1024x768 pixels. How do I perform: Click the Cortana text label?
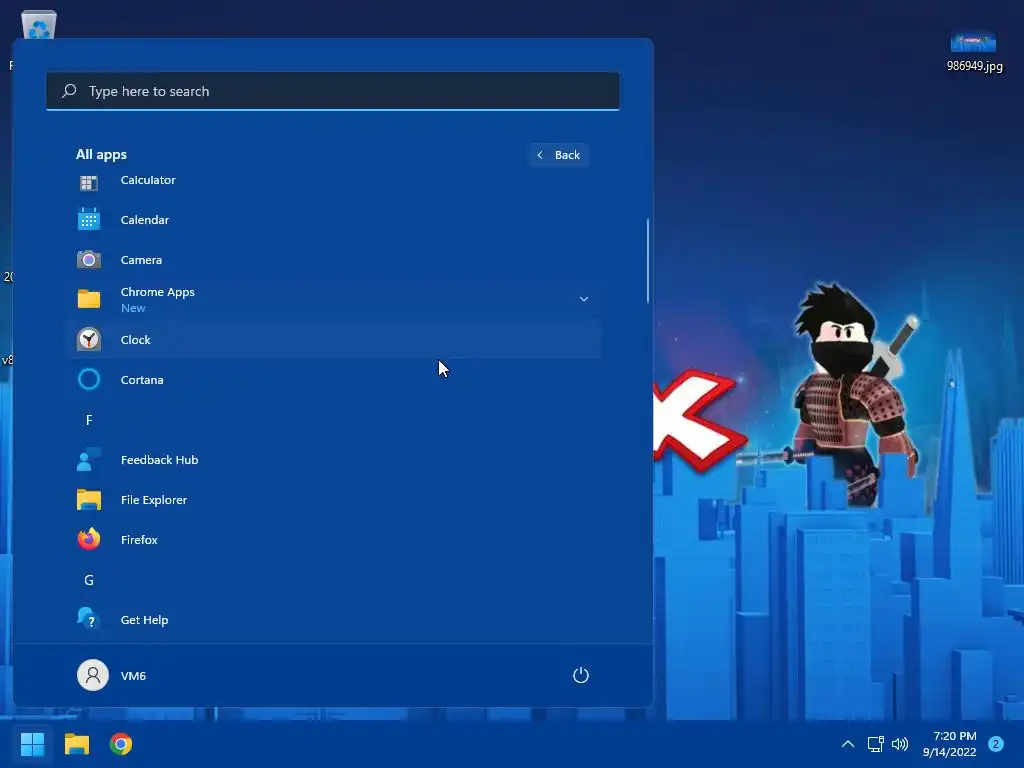pyautogui.click(x=142, y=380)
